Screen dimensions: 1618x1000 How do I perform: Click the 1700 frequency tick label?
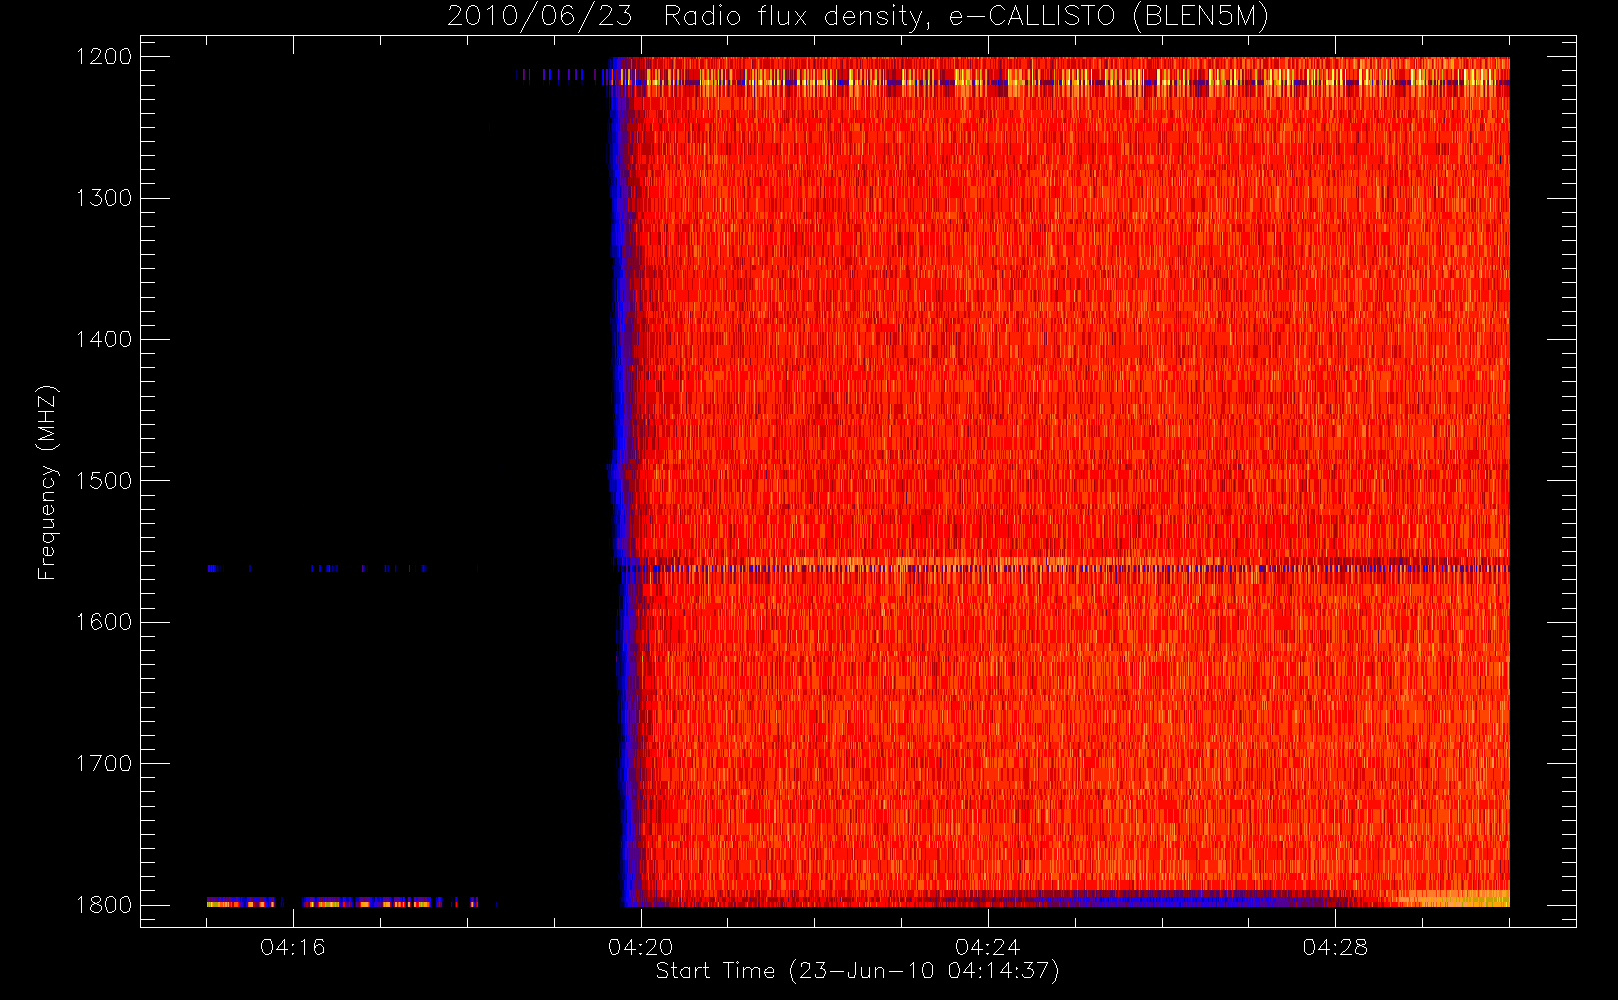click(x=104, y=763)
